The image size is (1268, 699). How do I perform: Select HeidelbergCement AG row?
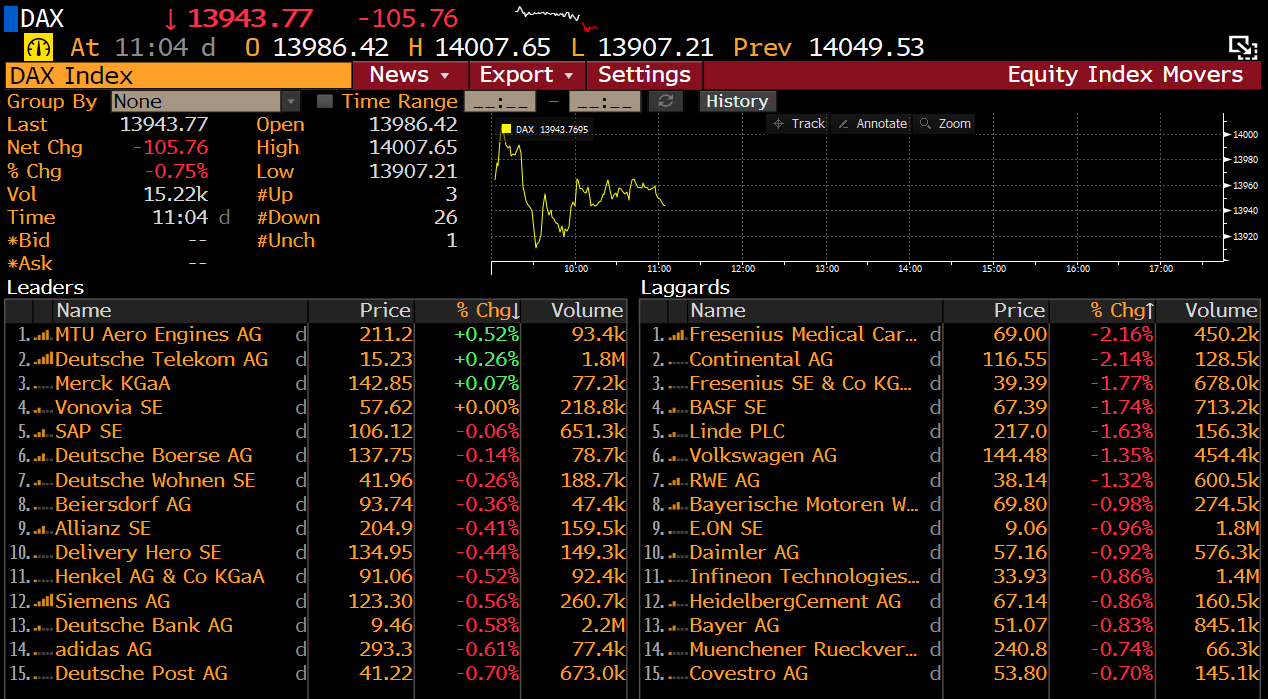950,601
